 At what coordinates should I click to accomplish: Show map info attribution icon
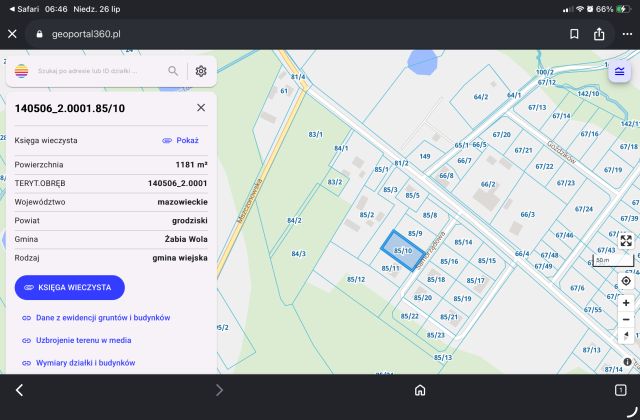[x=627, y=362]
